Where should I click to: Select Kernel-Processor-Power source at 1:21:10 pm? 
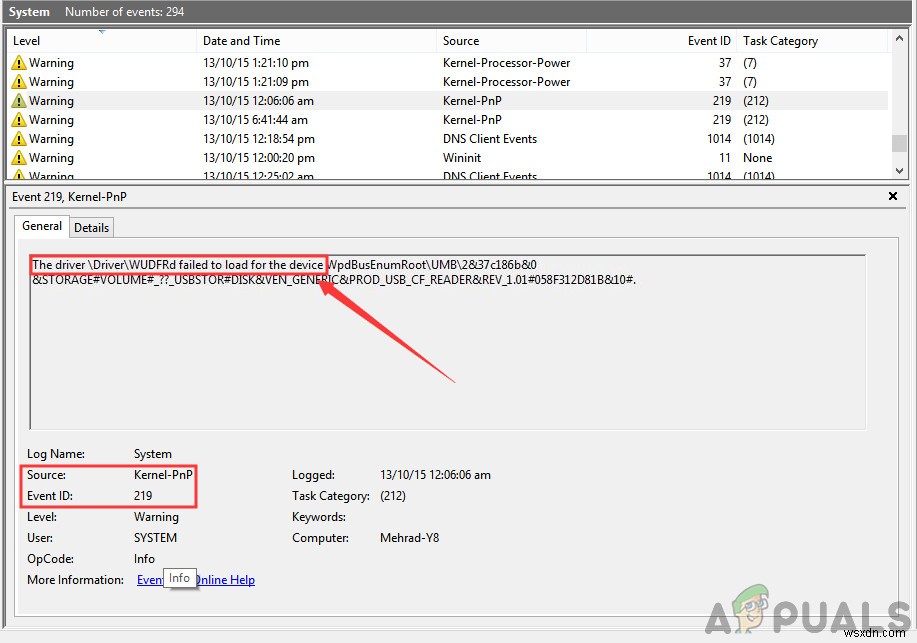coord(506,63)
